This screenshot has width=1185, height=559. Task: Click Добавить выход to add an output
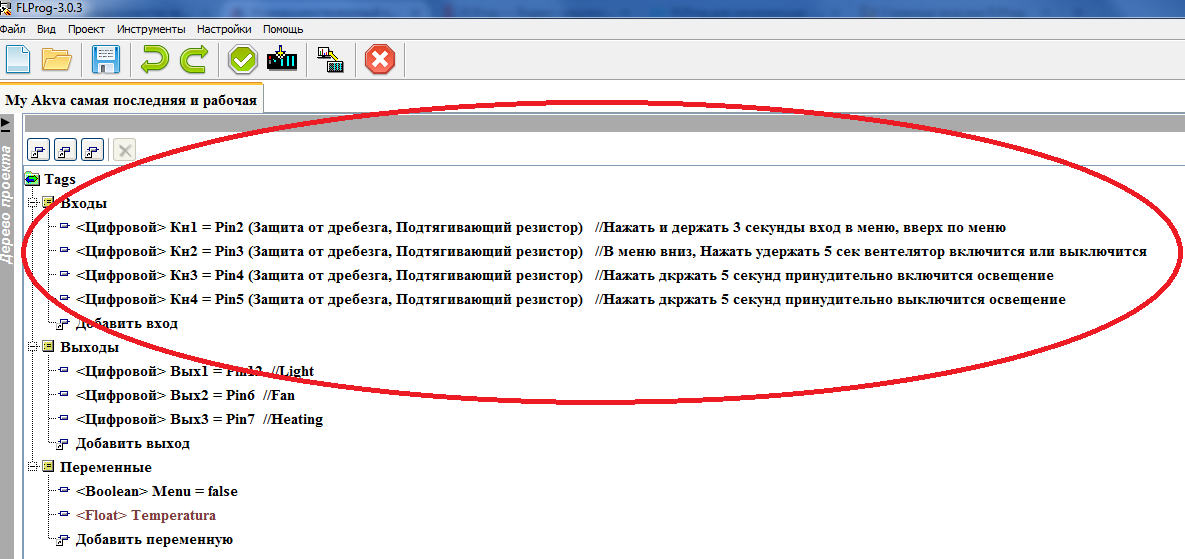point(132,443)
